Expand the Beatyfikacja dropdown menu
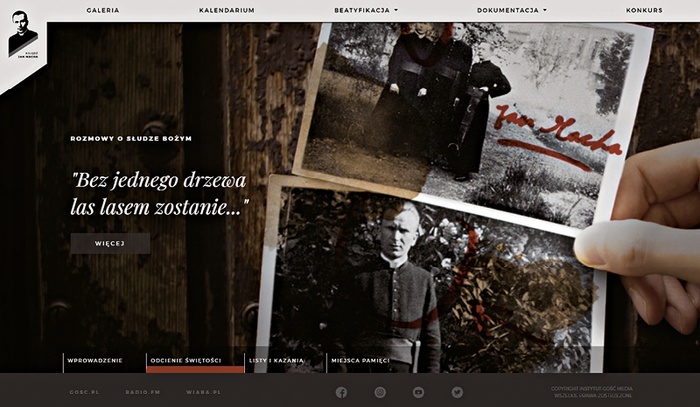The image size is (700, 407). (366, 10)
